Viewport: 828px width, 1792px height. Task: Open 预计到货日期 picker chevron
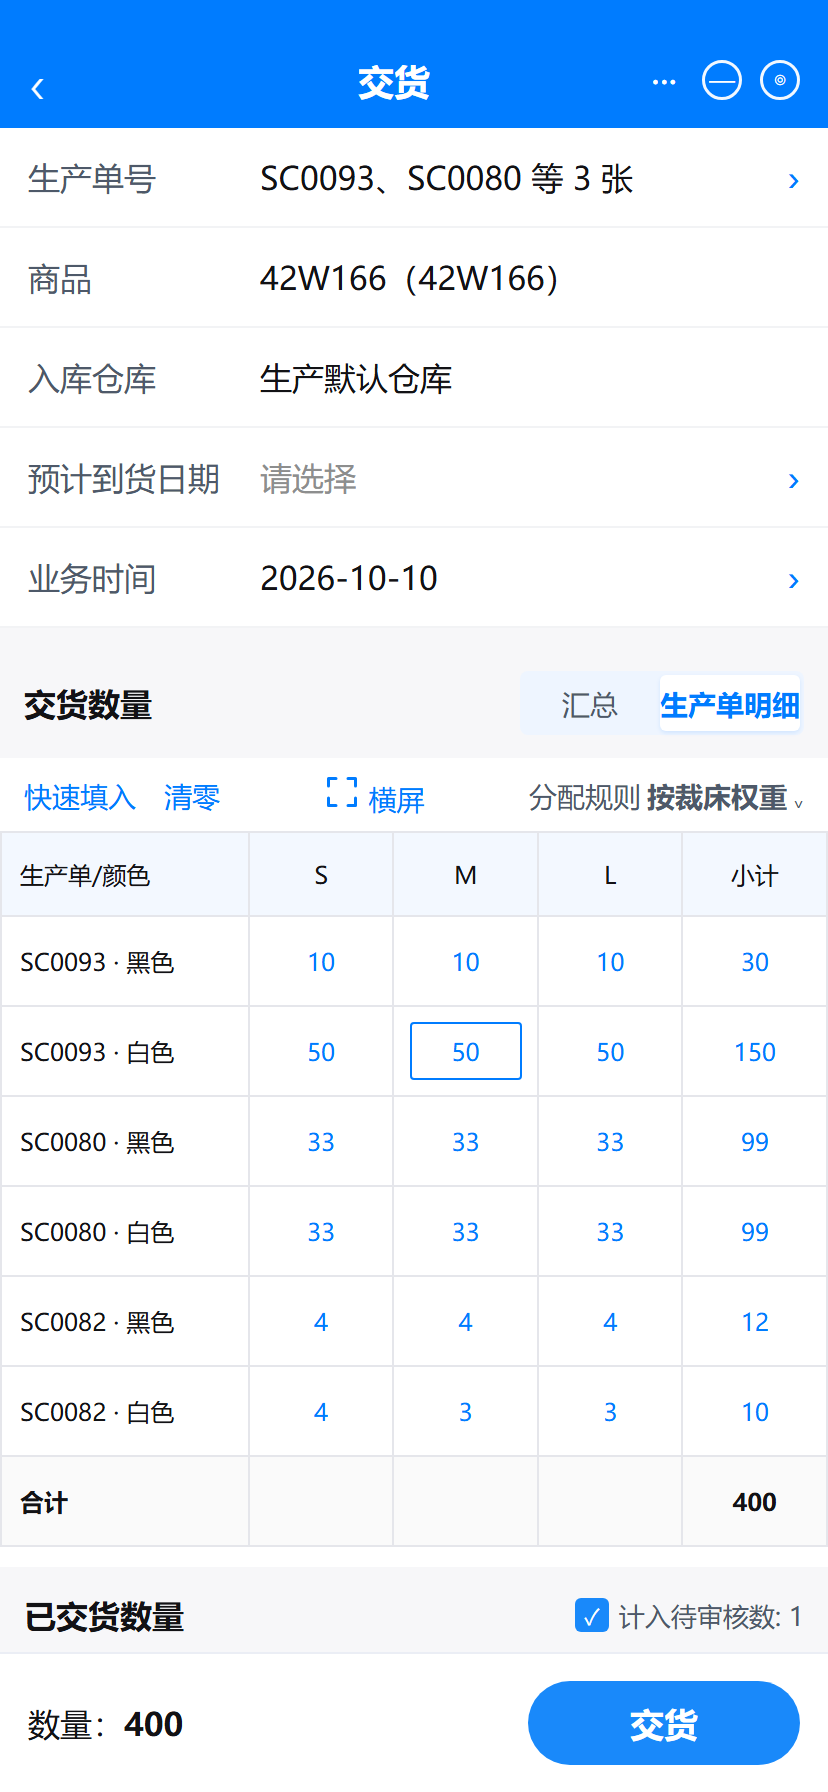pos(793,480)
